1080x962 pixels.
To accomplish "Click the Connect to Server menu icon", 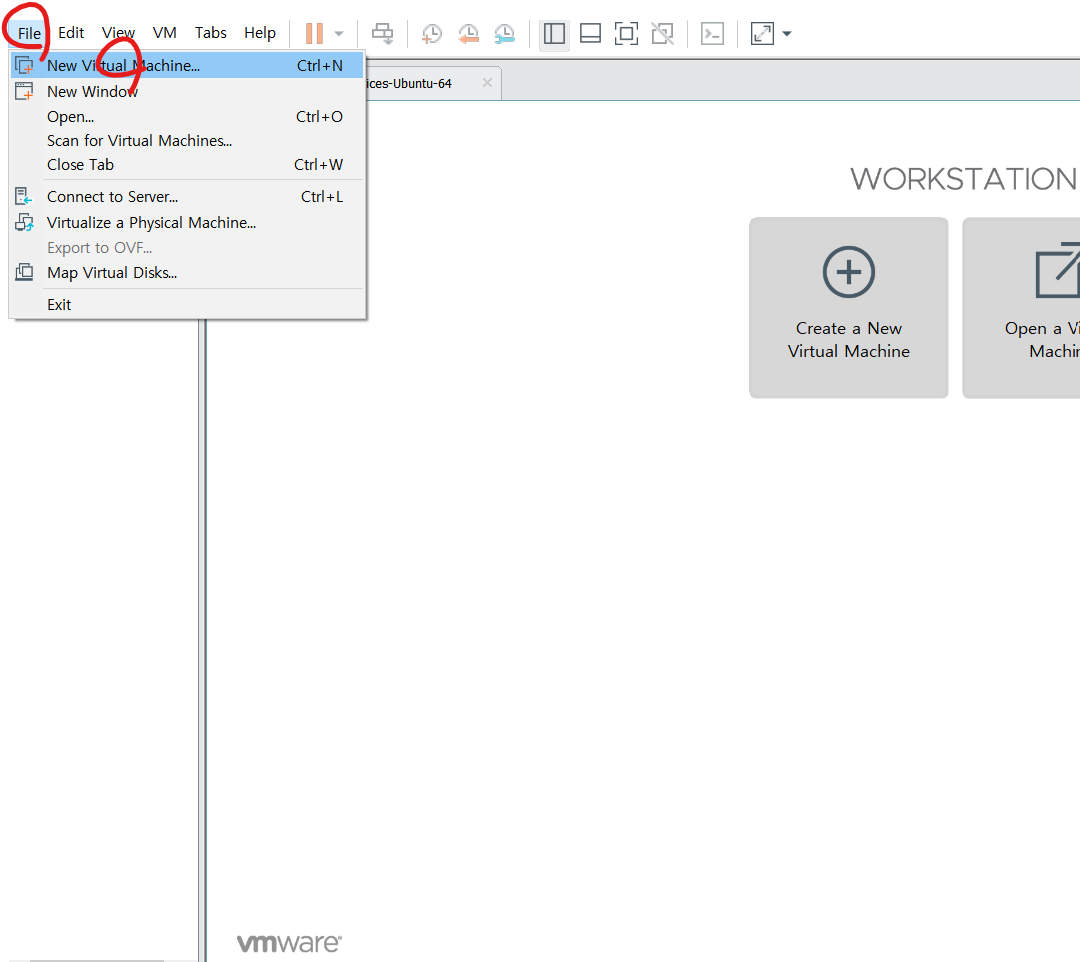I will pos(23,196).
